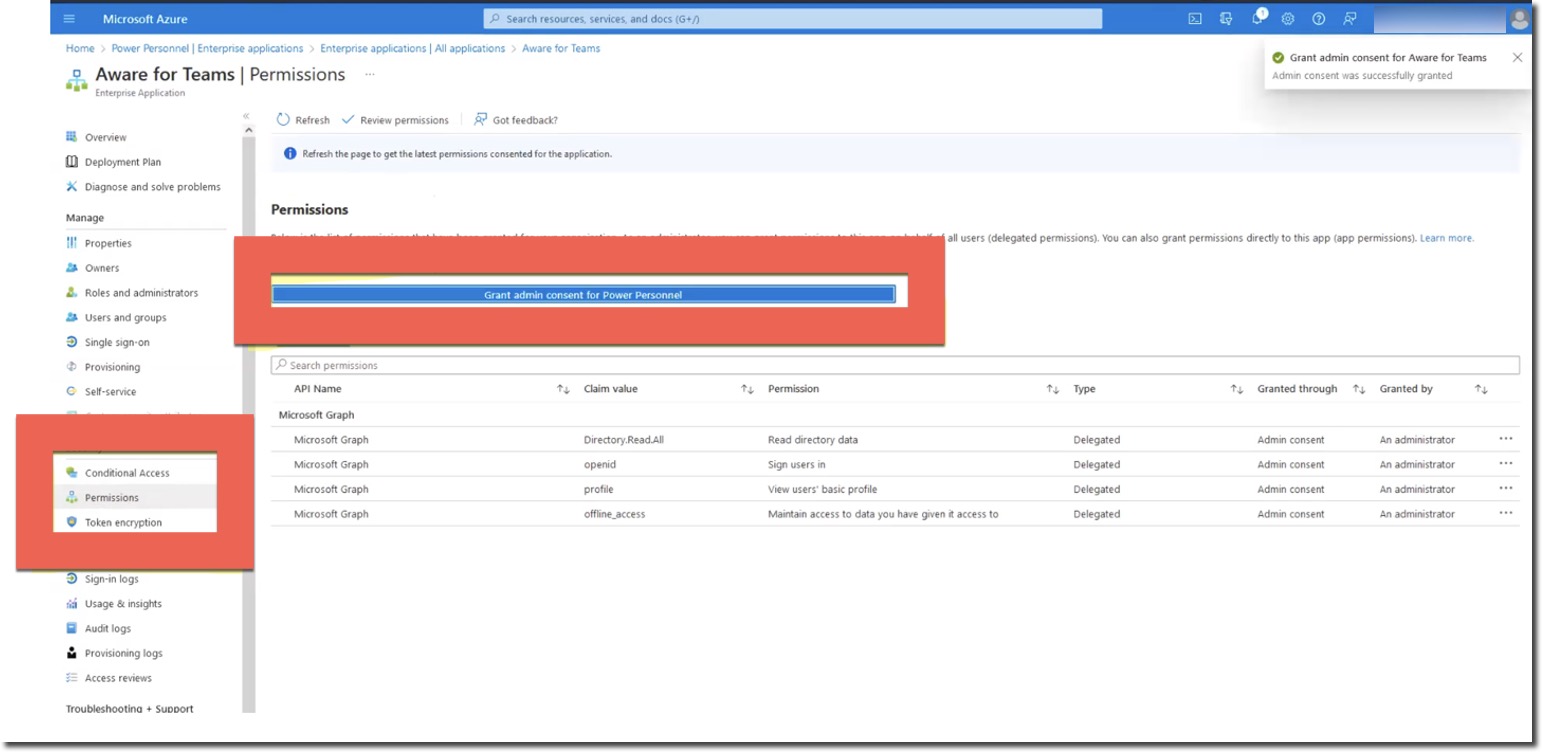Dismiss the admin consent notification
Image resolution: width=1542 pixels, height=752 pixels.
1517,57
